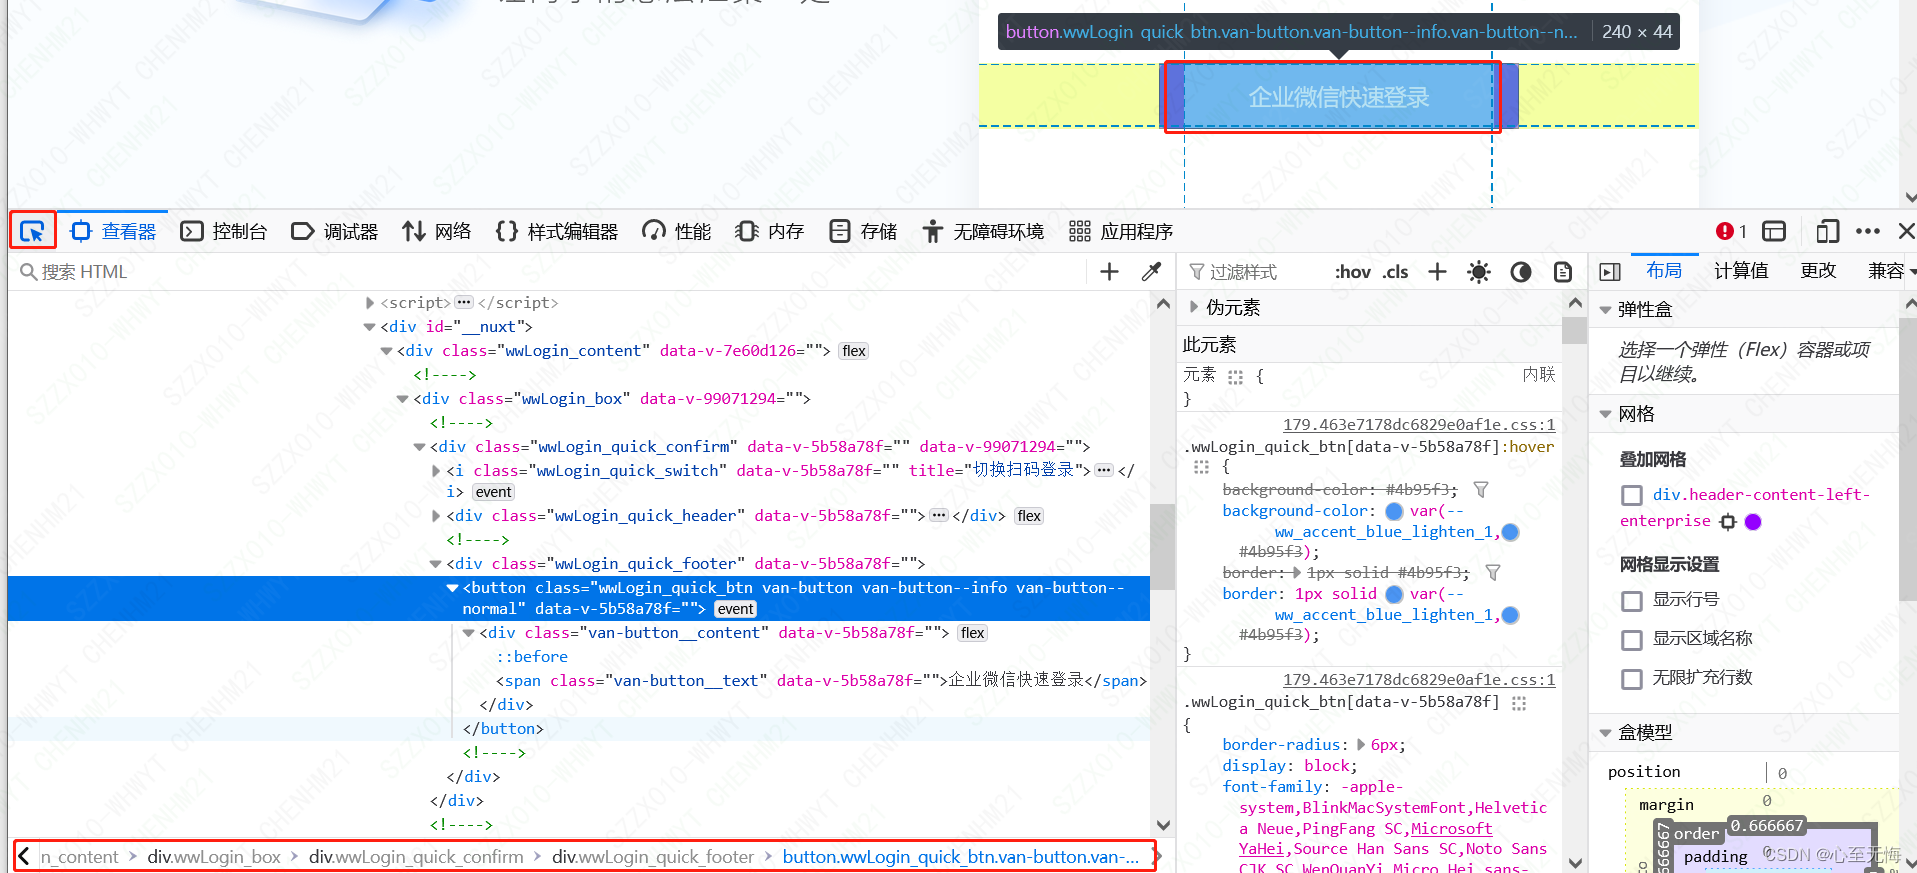
Task: Click the 存储 storage panel icon
Action: [840, 231]
